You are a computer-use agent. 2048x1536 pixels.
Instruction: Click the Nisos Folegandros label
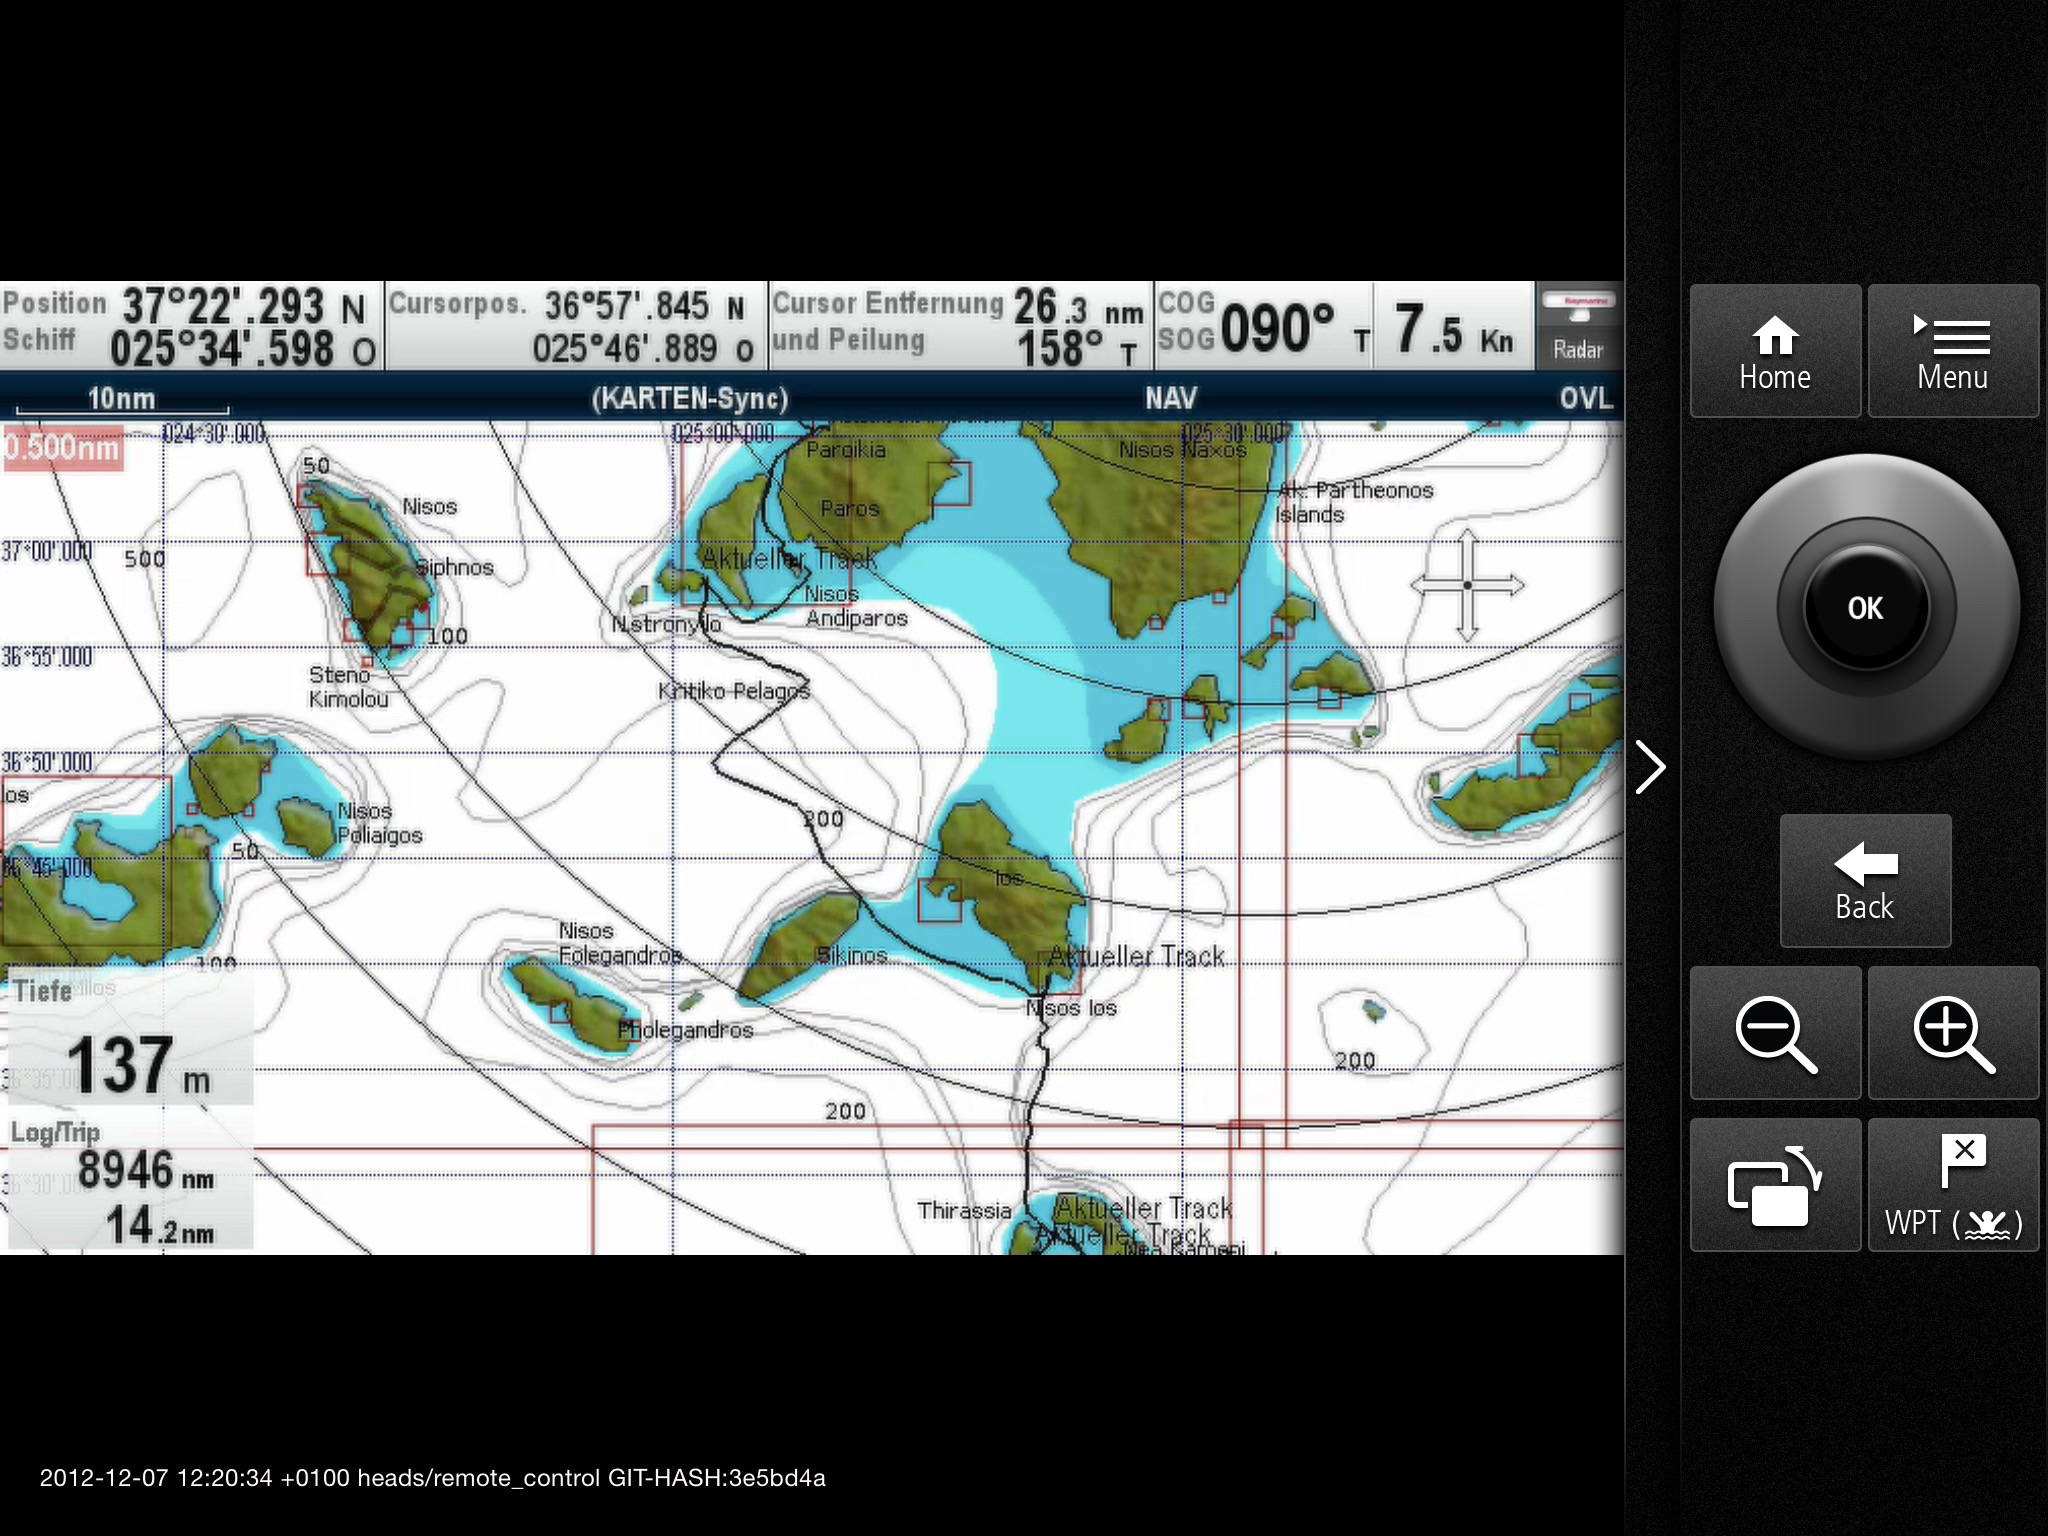(x=620, y=943)
